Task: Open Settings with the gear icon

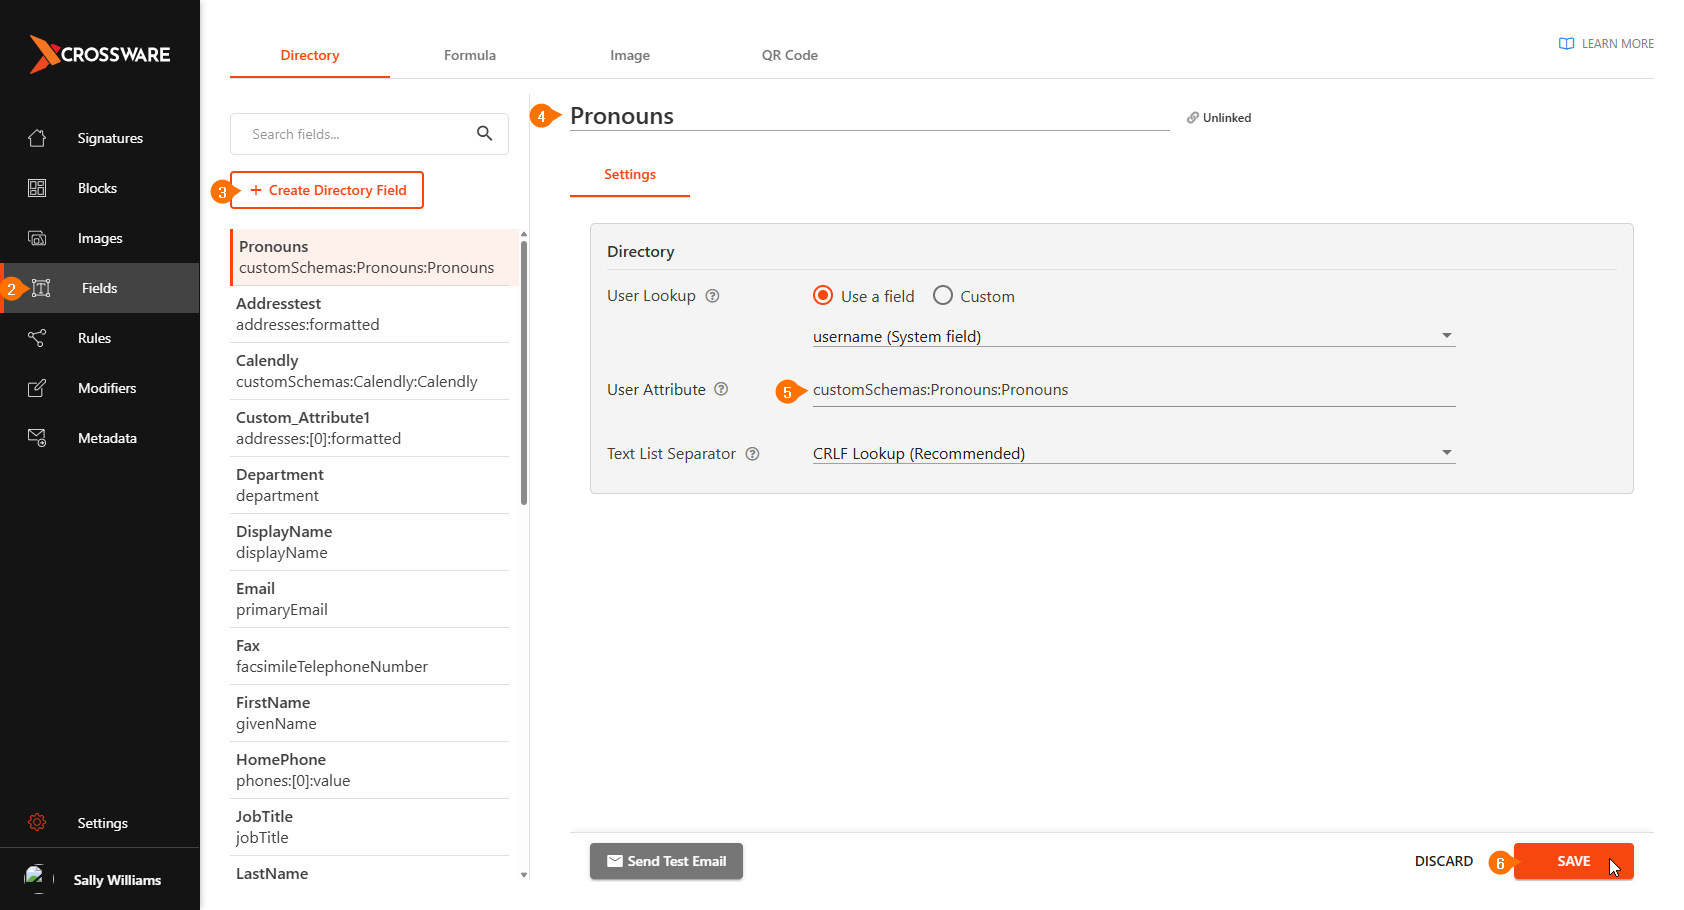Action: tap(37, 822)
